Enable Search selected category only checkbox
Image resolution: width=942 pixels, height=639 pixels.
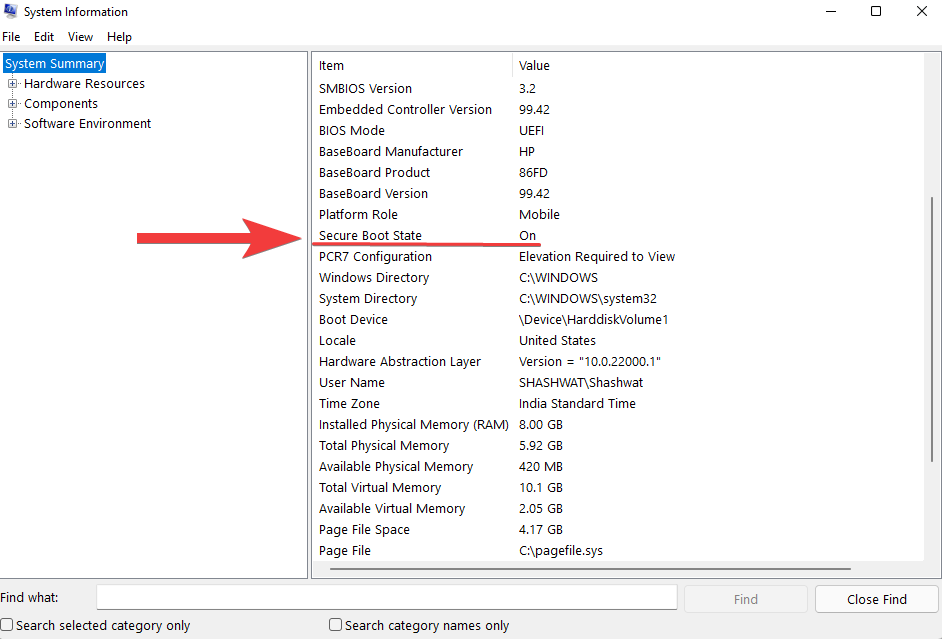[x=8, y=625]
